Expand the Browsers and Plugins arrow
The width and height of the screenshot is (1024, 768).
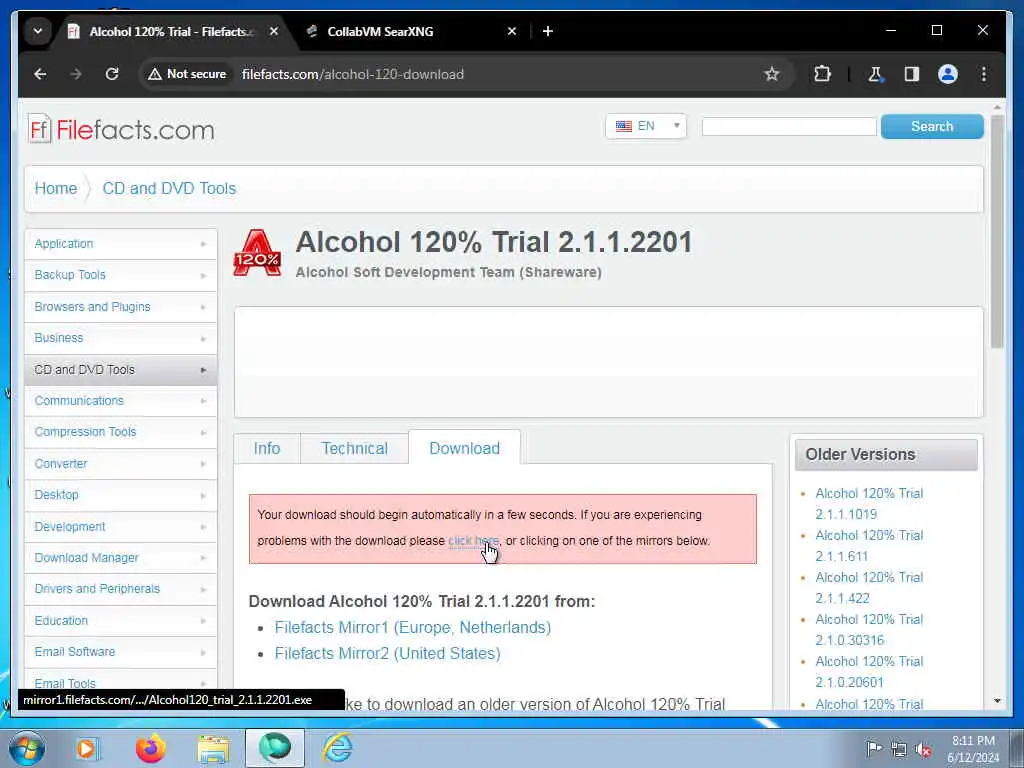(203, 307)
